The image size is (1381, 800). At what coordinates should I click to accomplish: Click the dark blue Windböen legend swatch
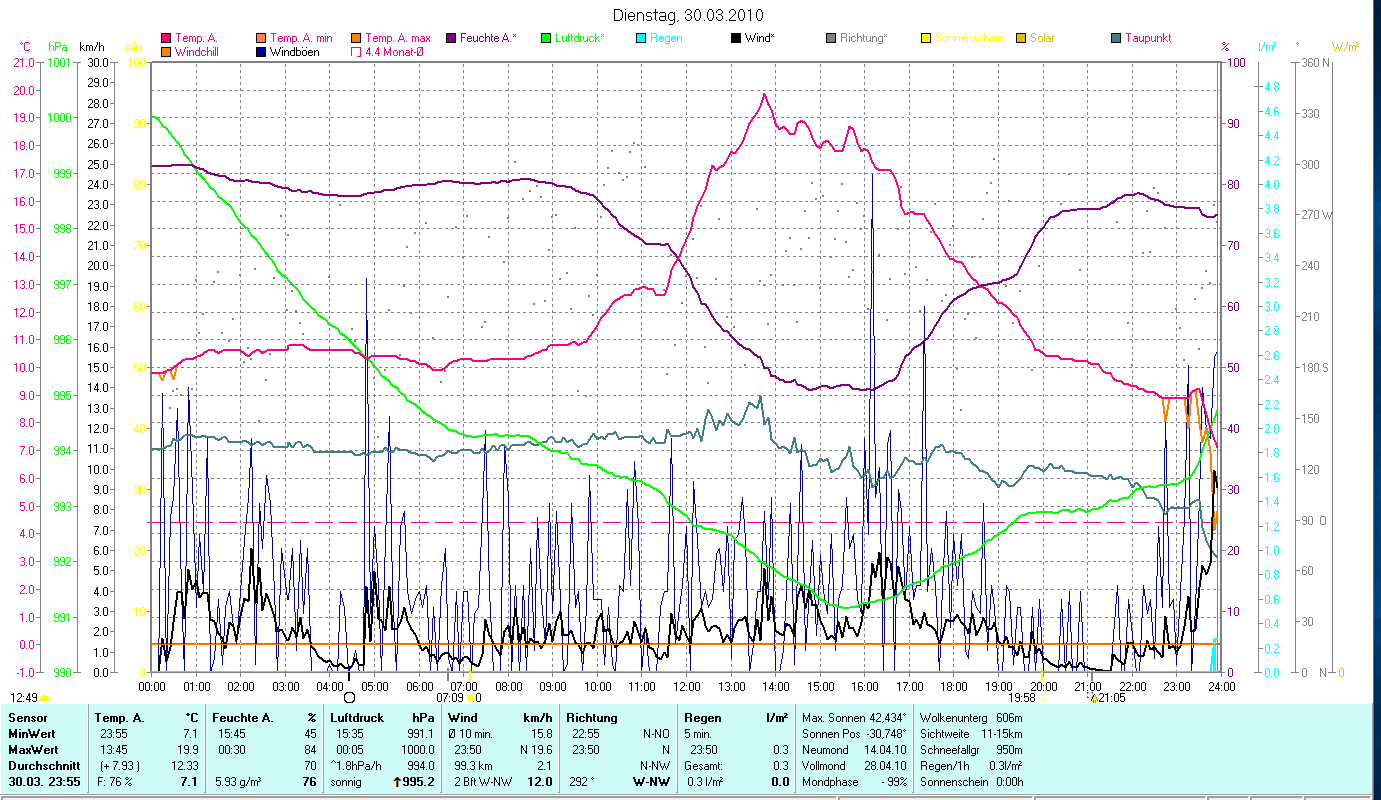260,52
